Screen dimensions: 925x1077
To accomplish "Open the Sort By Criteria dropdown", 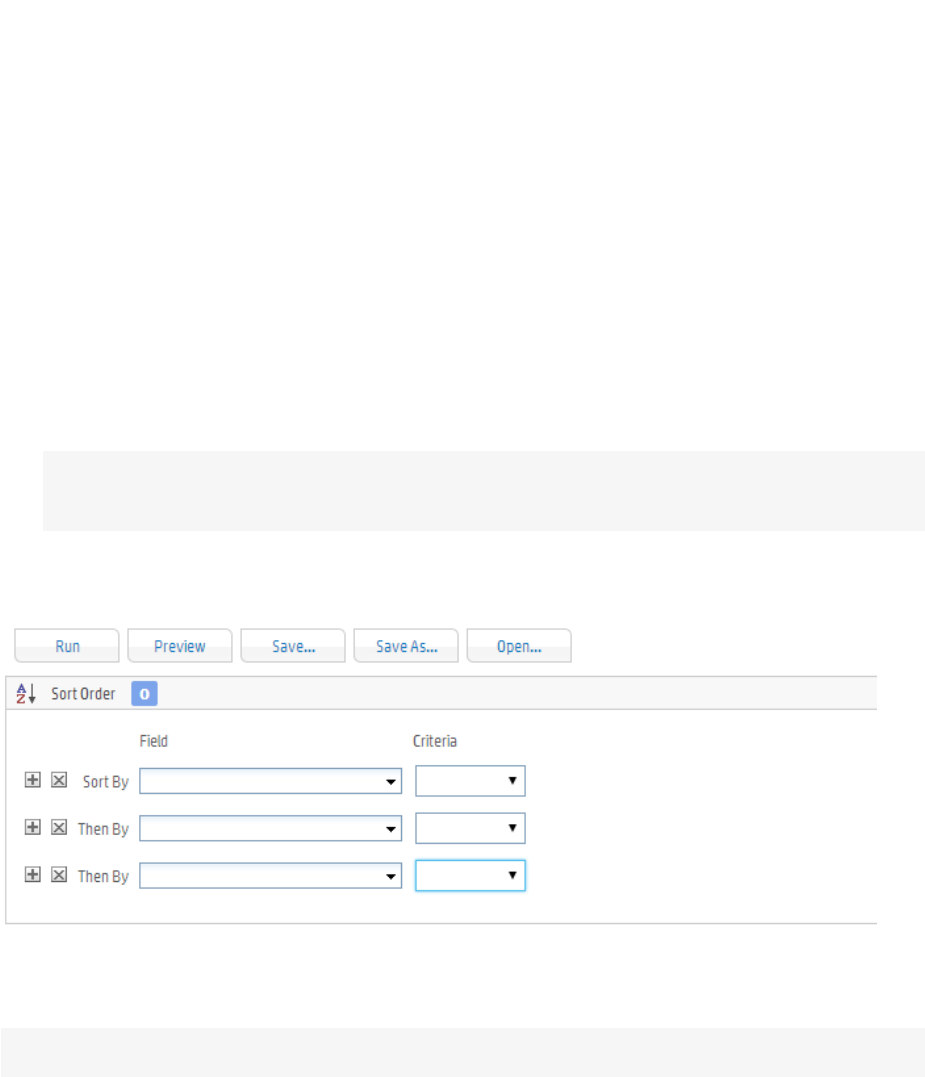I will point(470,781).
